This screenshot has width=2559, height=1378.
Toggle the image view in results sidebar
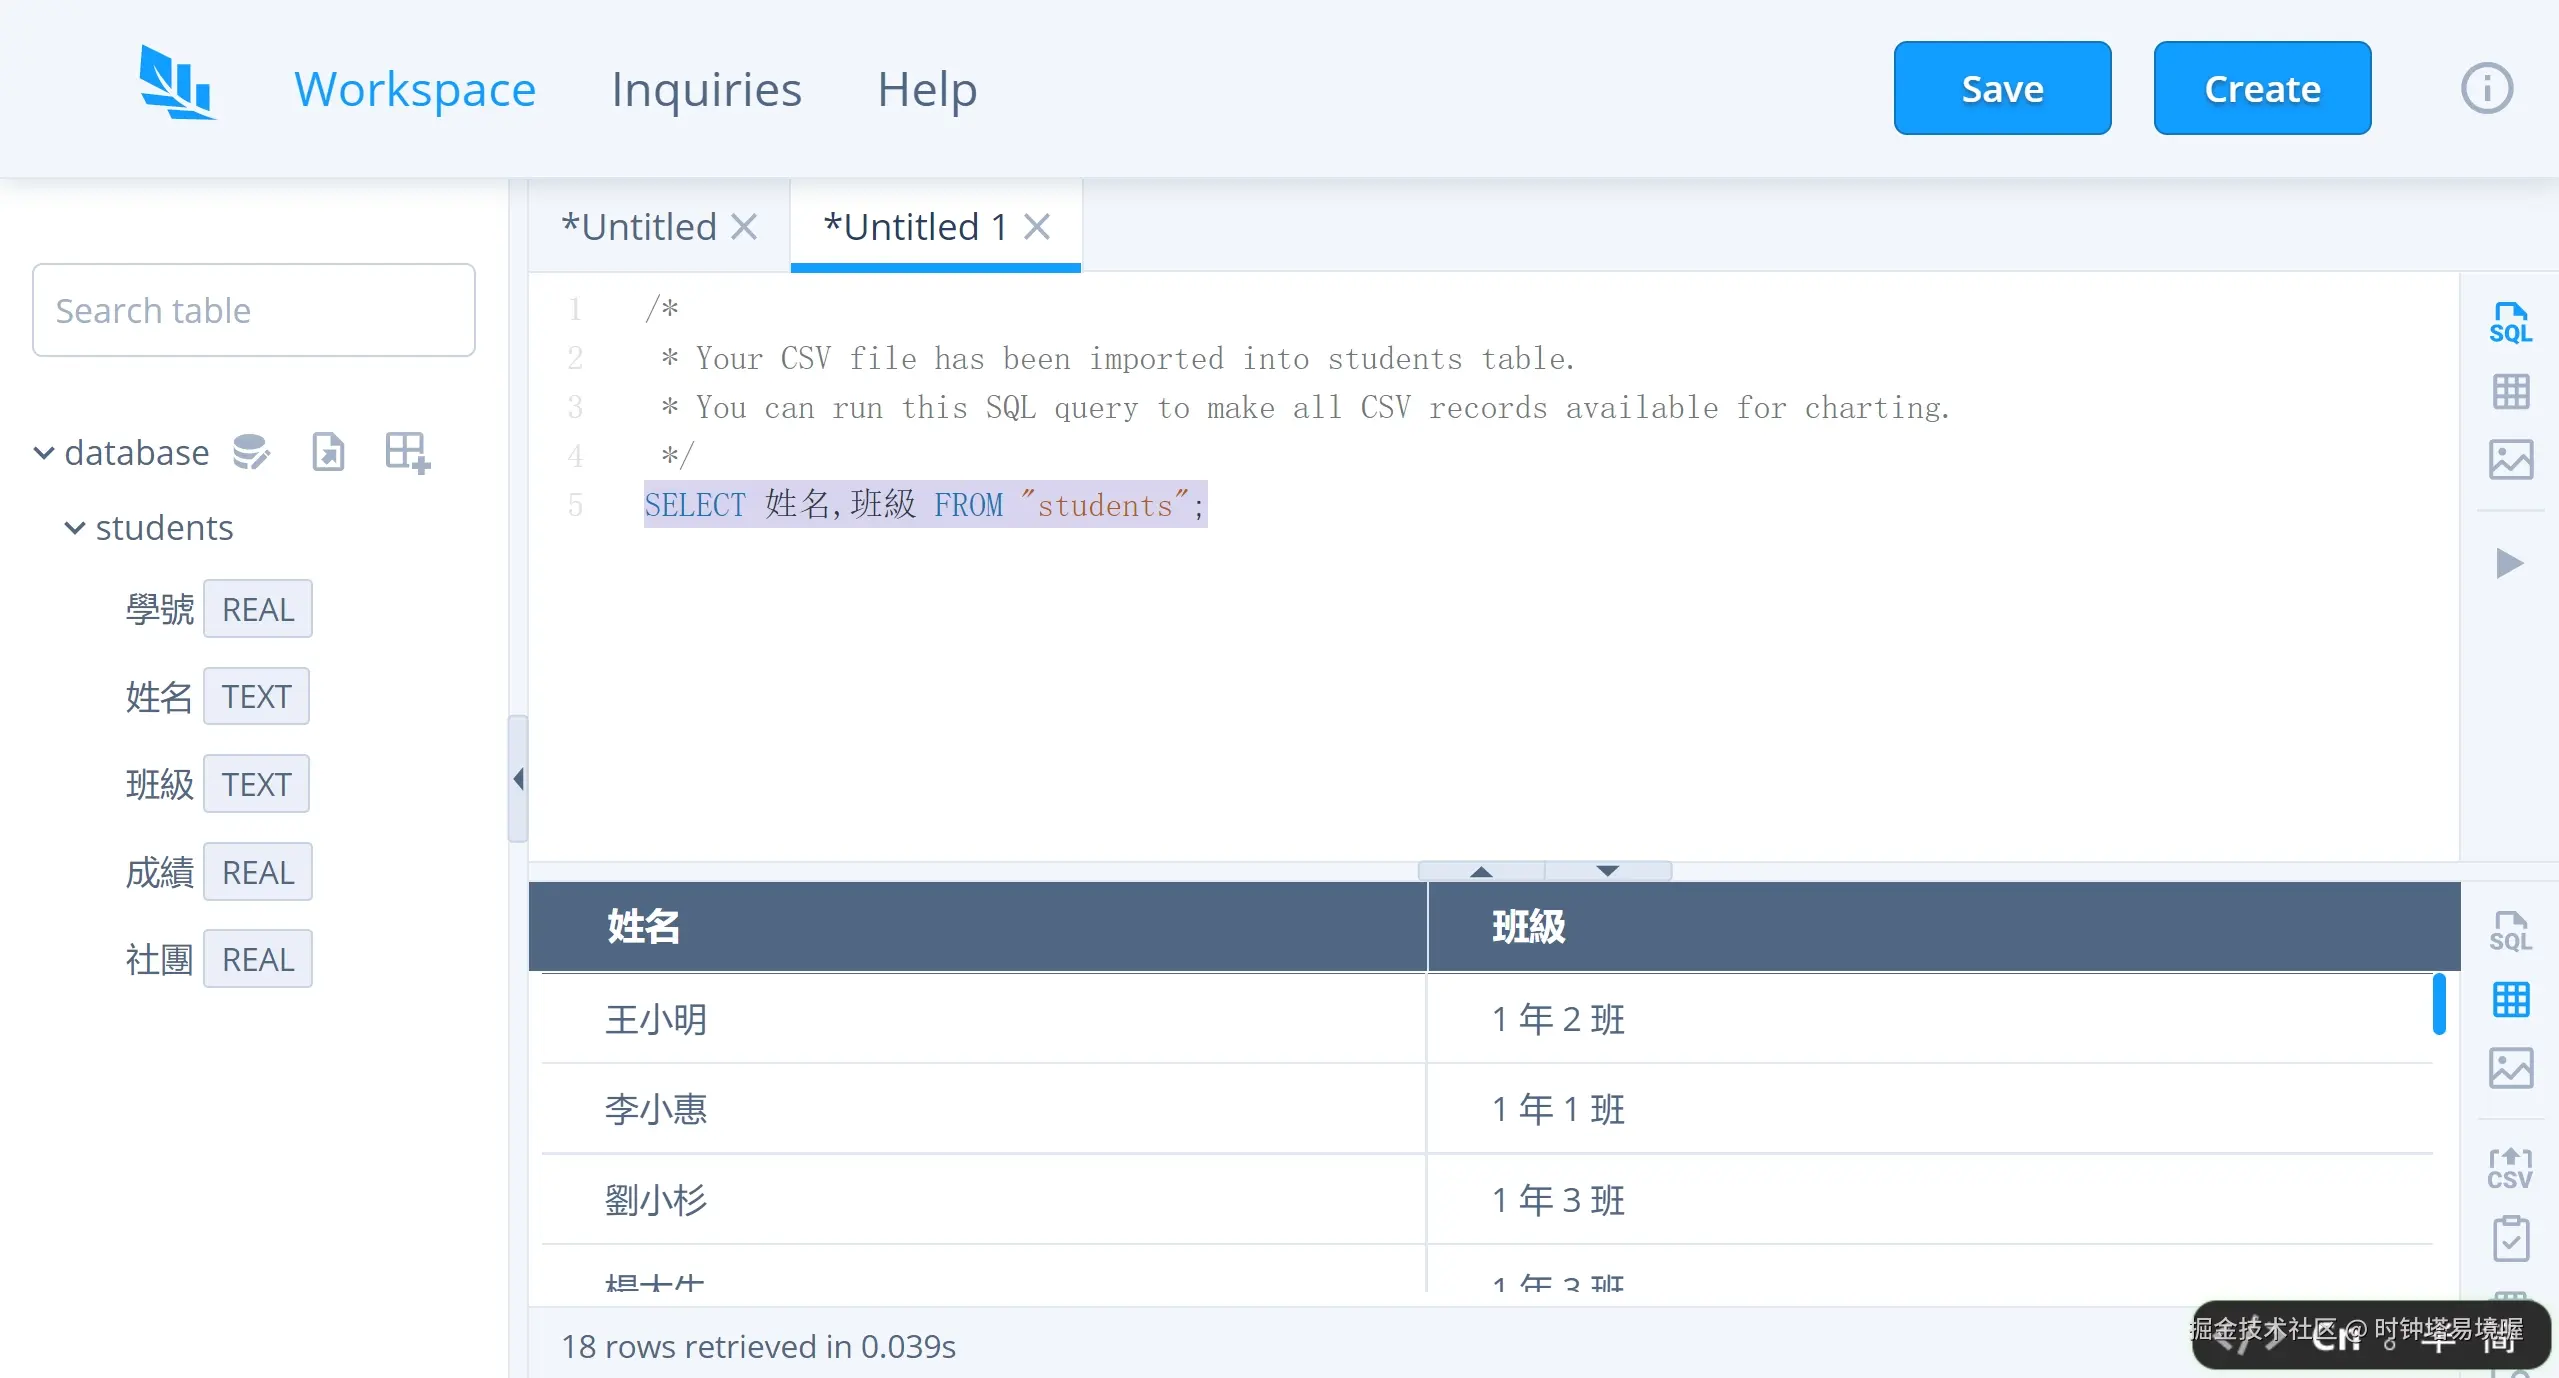[2509, 1069]
